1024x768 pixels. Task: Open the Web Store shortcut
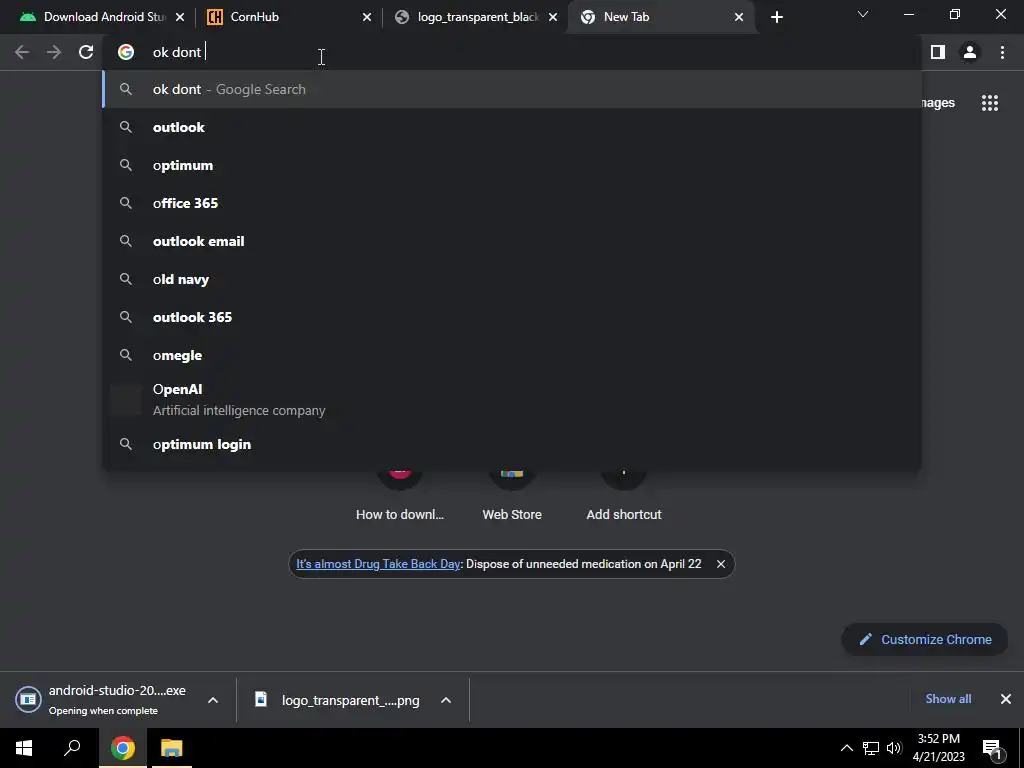point(512,496)
